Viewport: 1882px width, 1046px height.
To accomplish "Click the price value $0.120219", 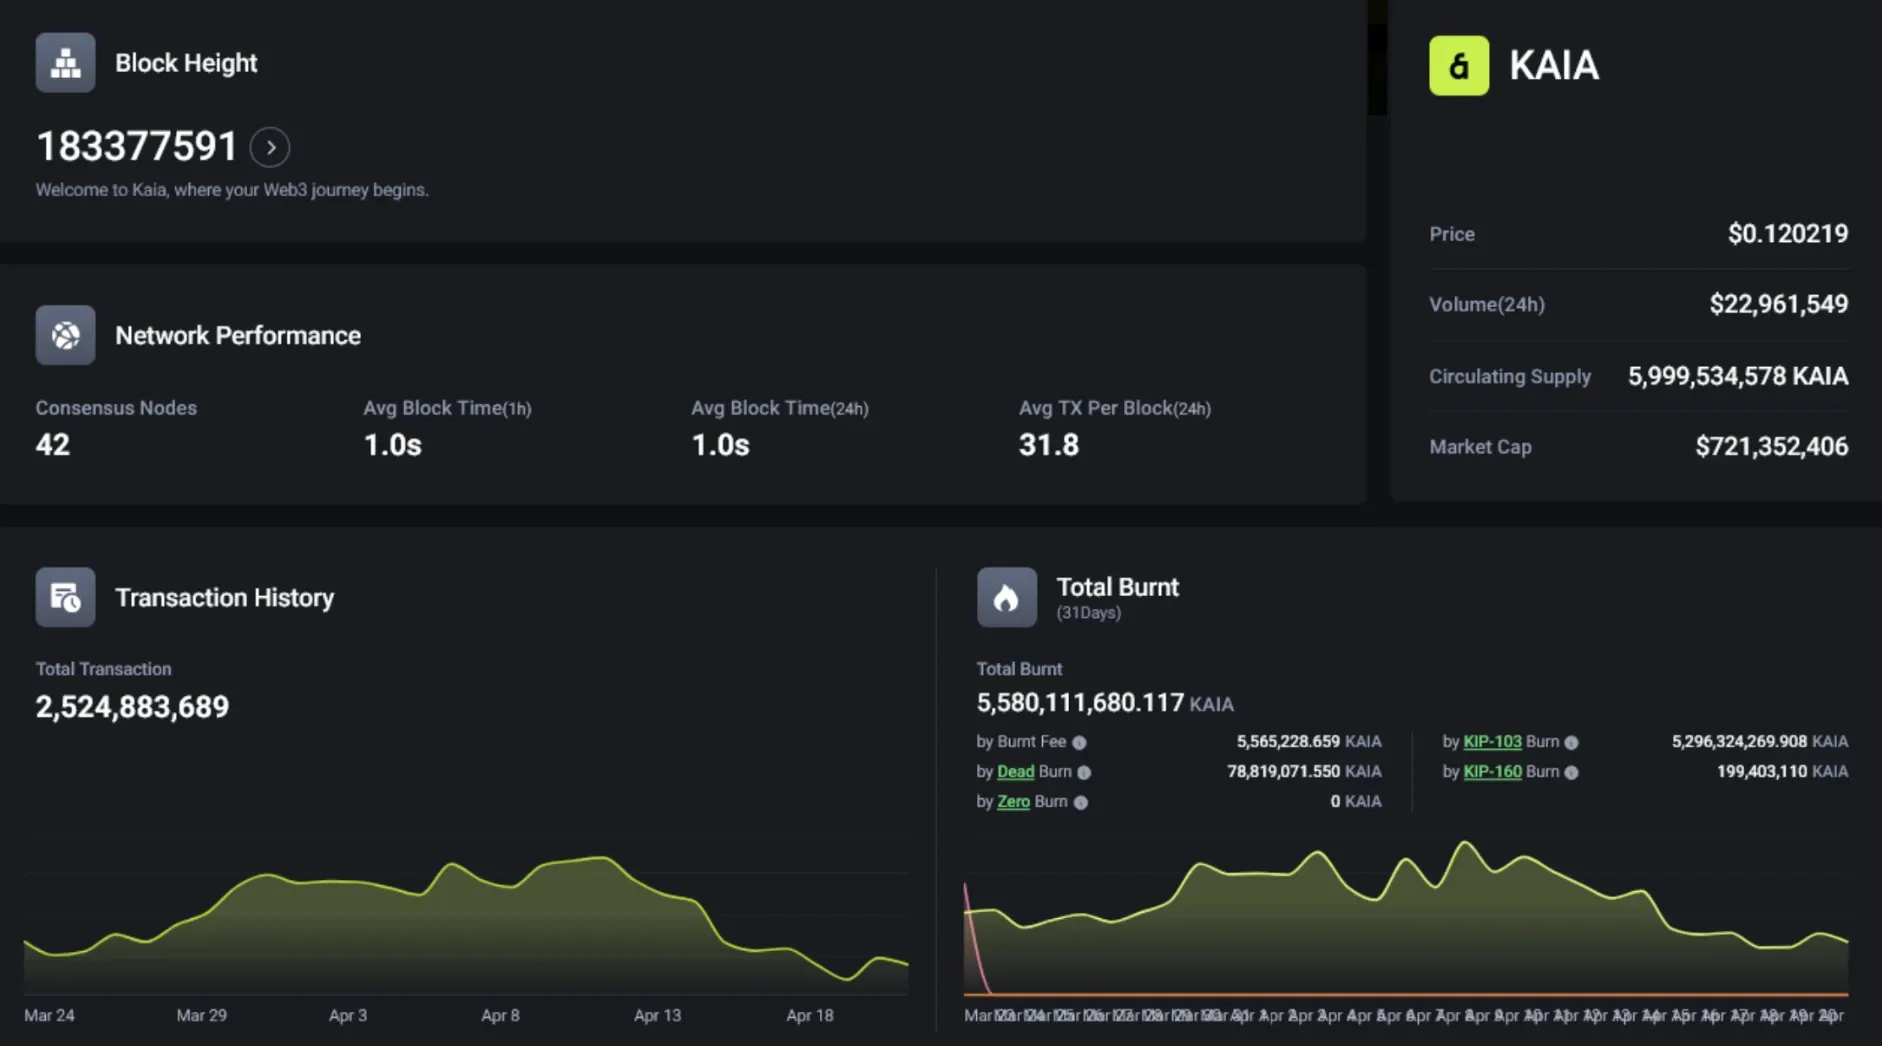I will click(x=1788, y=234).
